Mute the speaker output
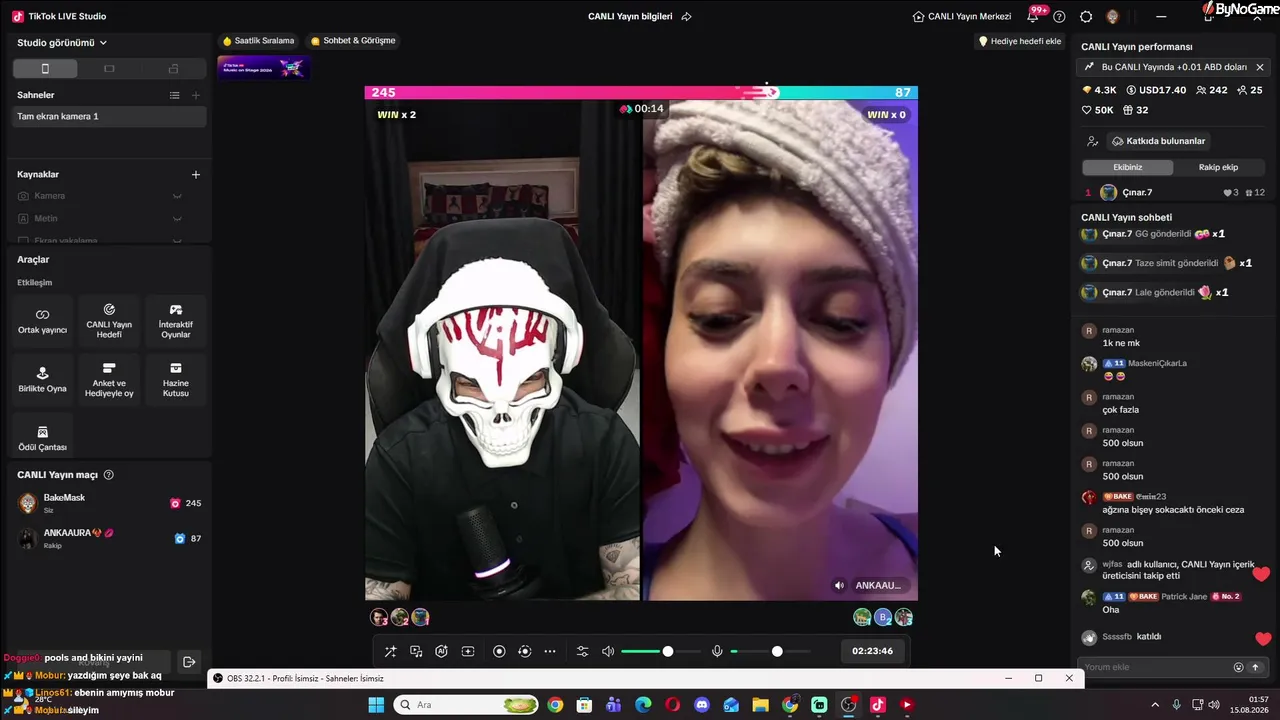The height and width of the screenshot is (720, 1280). [607, 651]
